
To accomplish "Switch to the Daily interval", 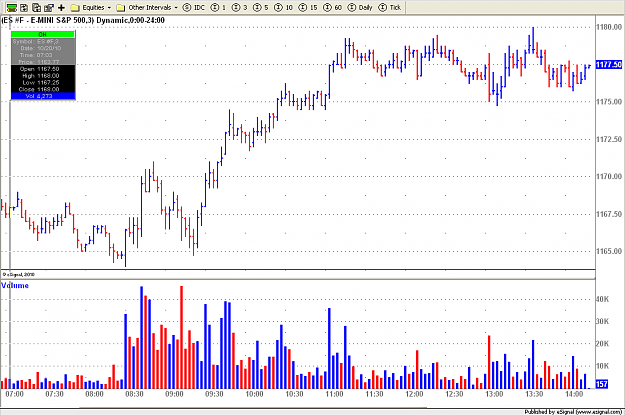I will click(x=360, y=7).
